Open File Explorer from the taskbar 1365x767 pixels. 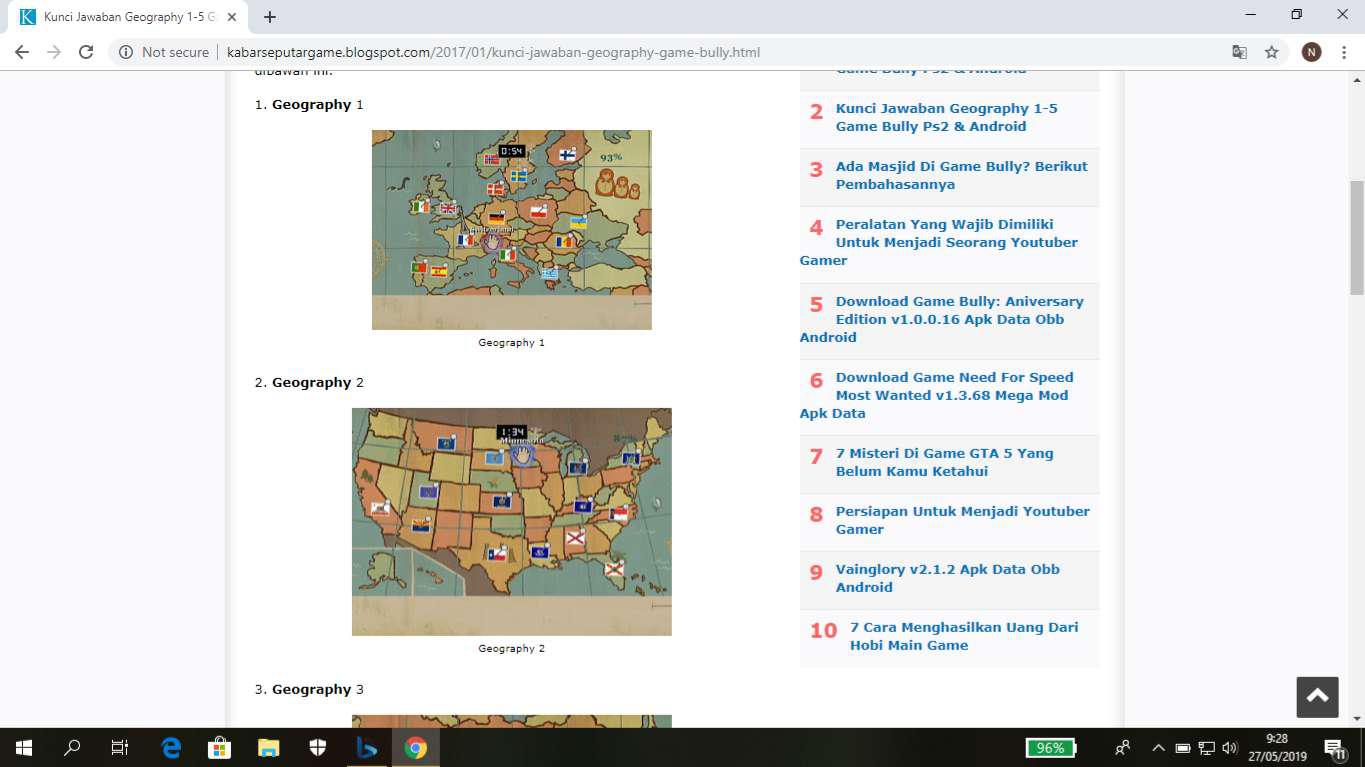pyautogui.click(x=269, y=748)
